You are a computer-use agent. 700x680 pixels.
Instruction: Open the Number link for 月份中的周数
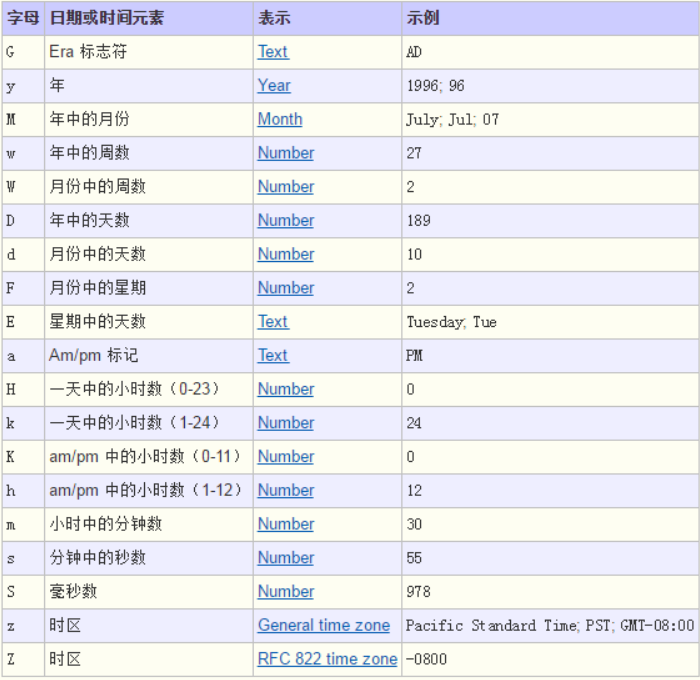[x=286, y=187]
